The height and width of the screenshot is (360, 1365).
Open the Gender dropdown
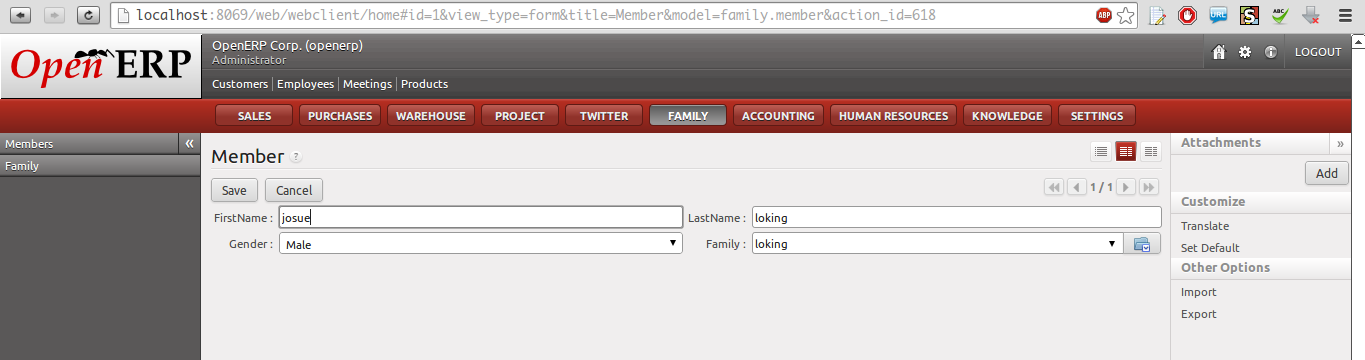point(481,244)
